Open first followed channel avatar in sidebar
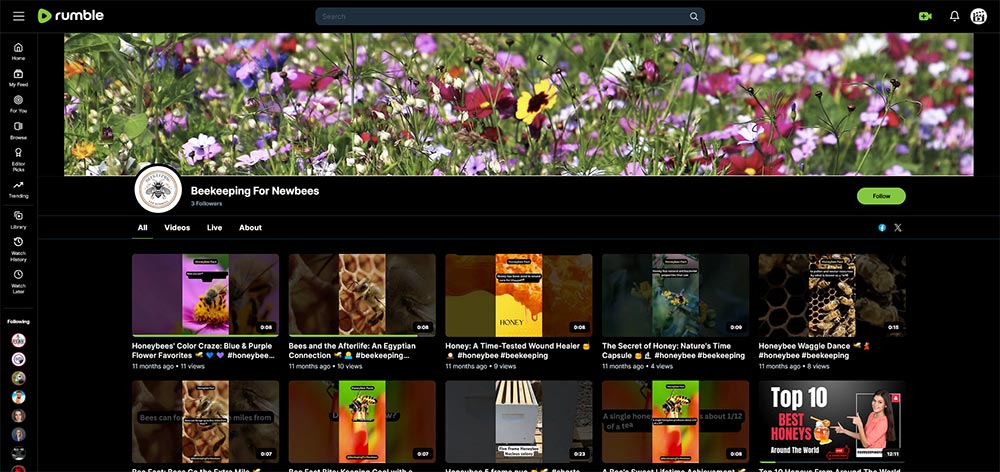Viewport: 1000px width, 472px height. [18, 341]
